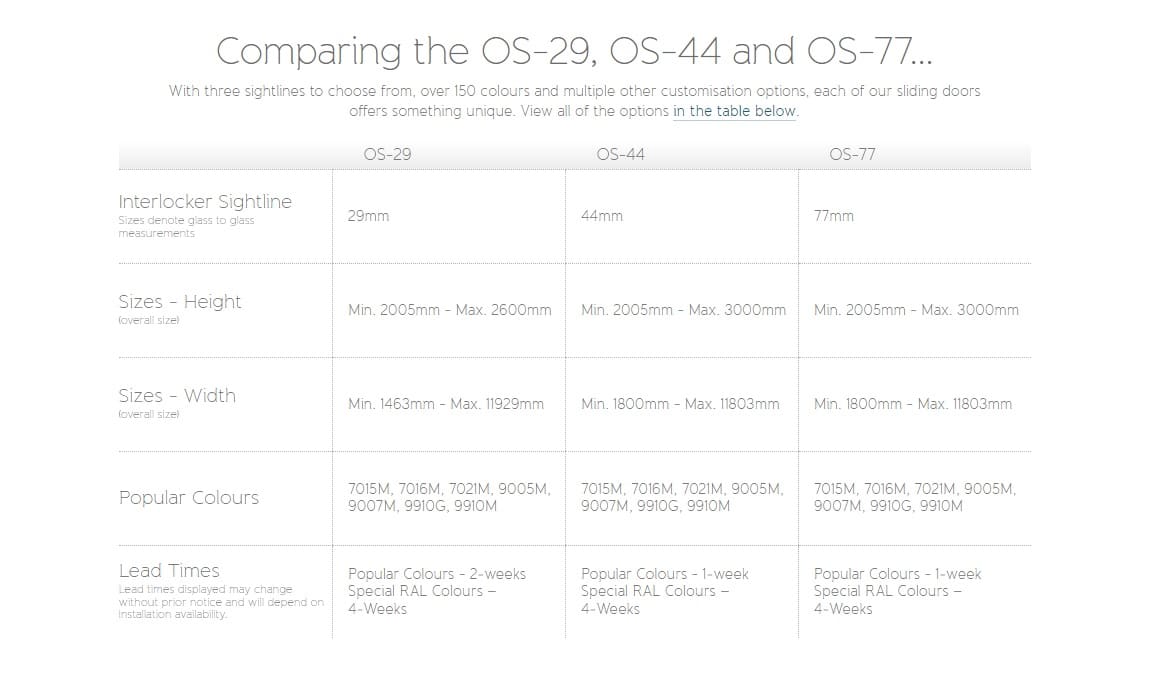
Task: Click the OS-77 column header
Action: (x=852, y=154)
